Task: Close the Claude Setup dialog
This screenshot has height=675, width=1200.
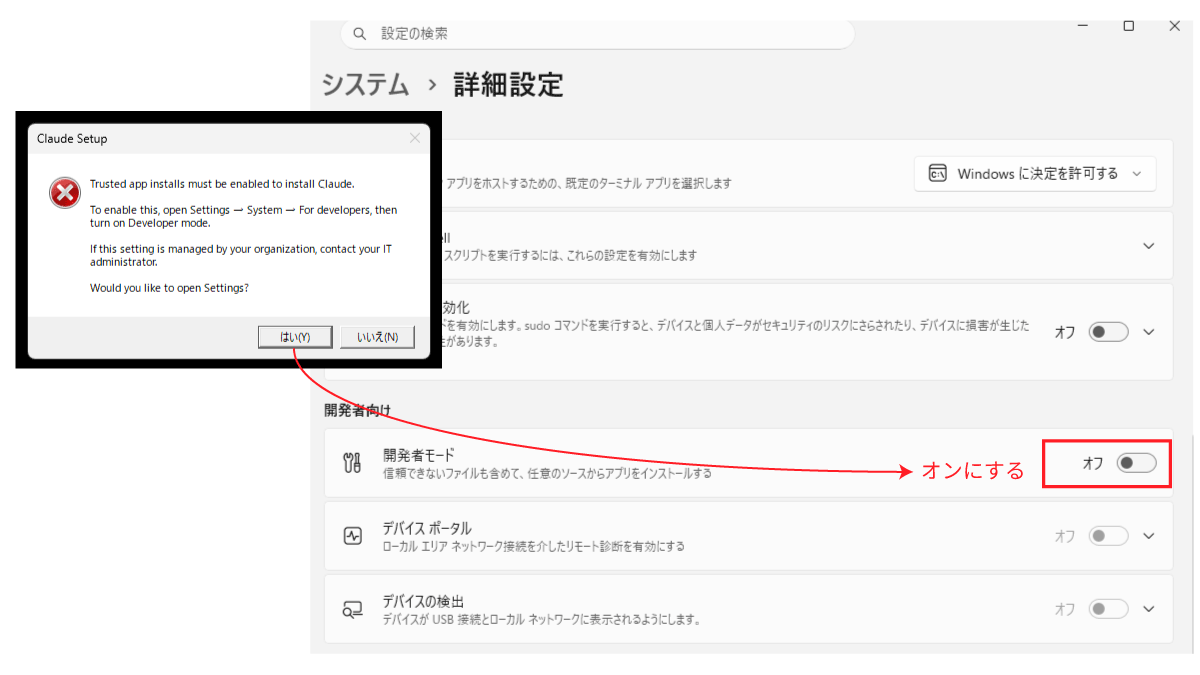Action: click(x=415, y=138)
